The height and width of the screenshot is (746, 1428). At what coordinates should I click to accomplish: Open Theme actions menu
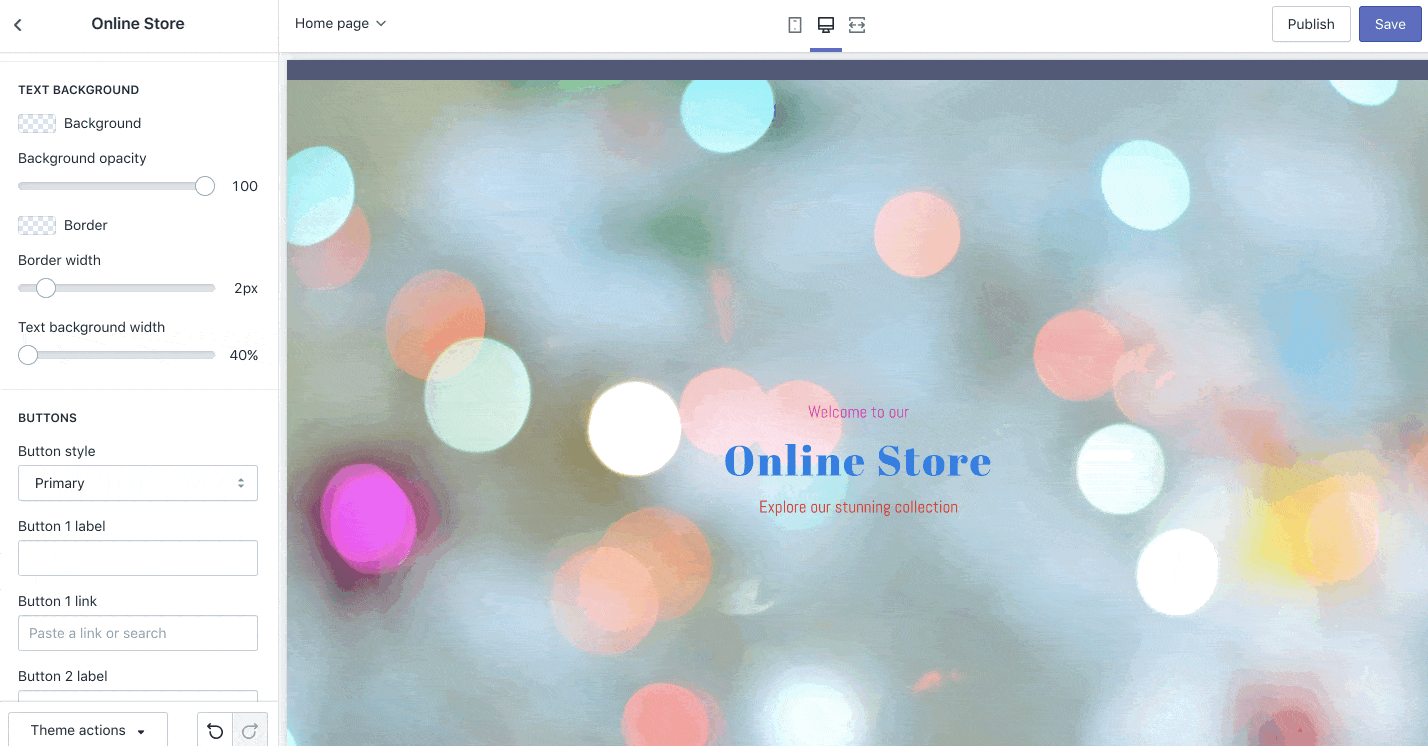88,730
